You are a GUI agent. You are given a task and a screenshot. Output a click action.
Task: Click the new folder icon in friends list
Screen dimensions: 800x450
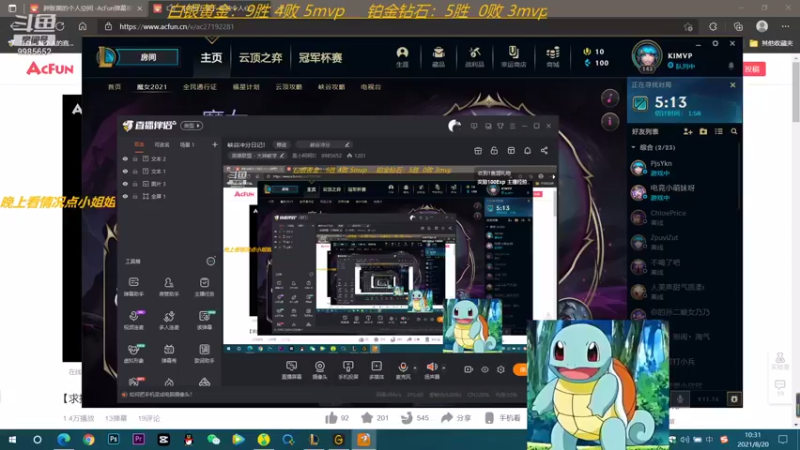click(x=703, y=132)
